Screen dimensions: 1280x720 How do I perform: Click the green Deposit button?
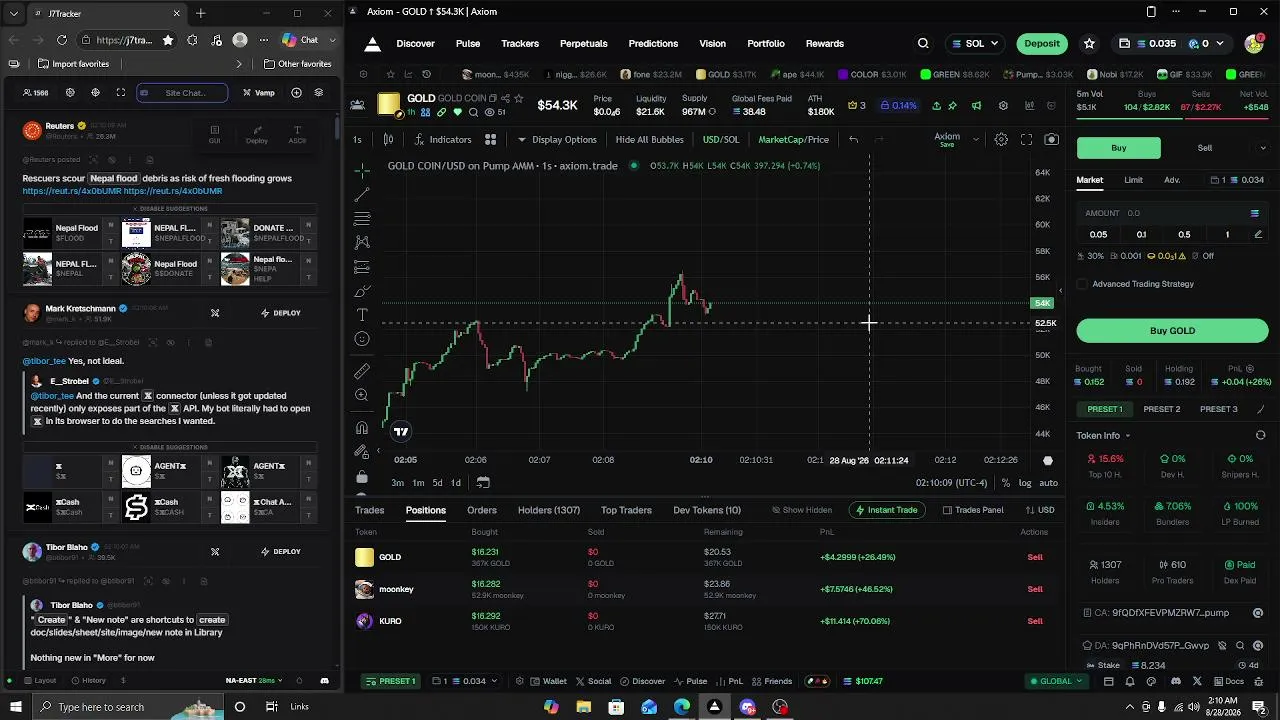tap(1042, 44)
